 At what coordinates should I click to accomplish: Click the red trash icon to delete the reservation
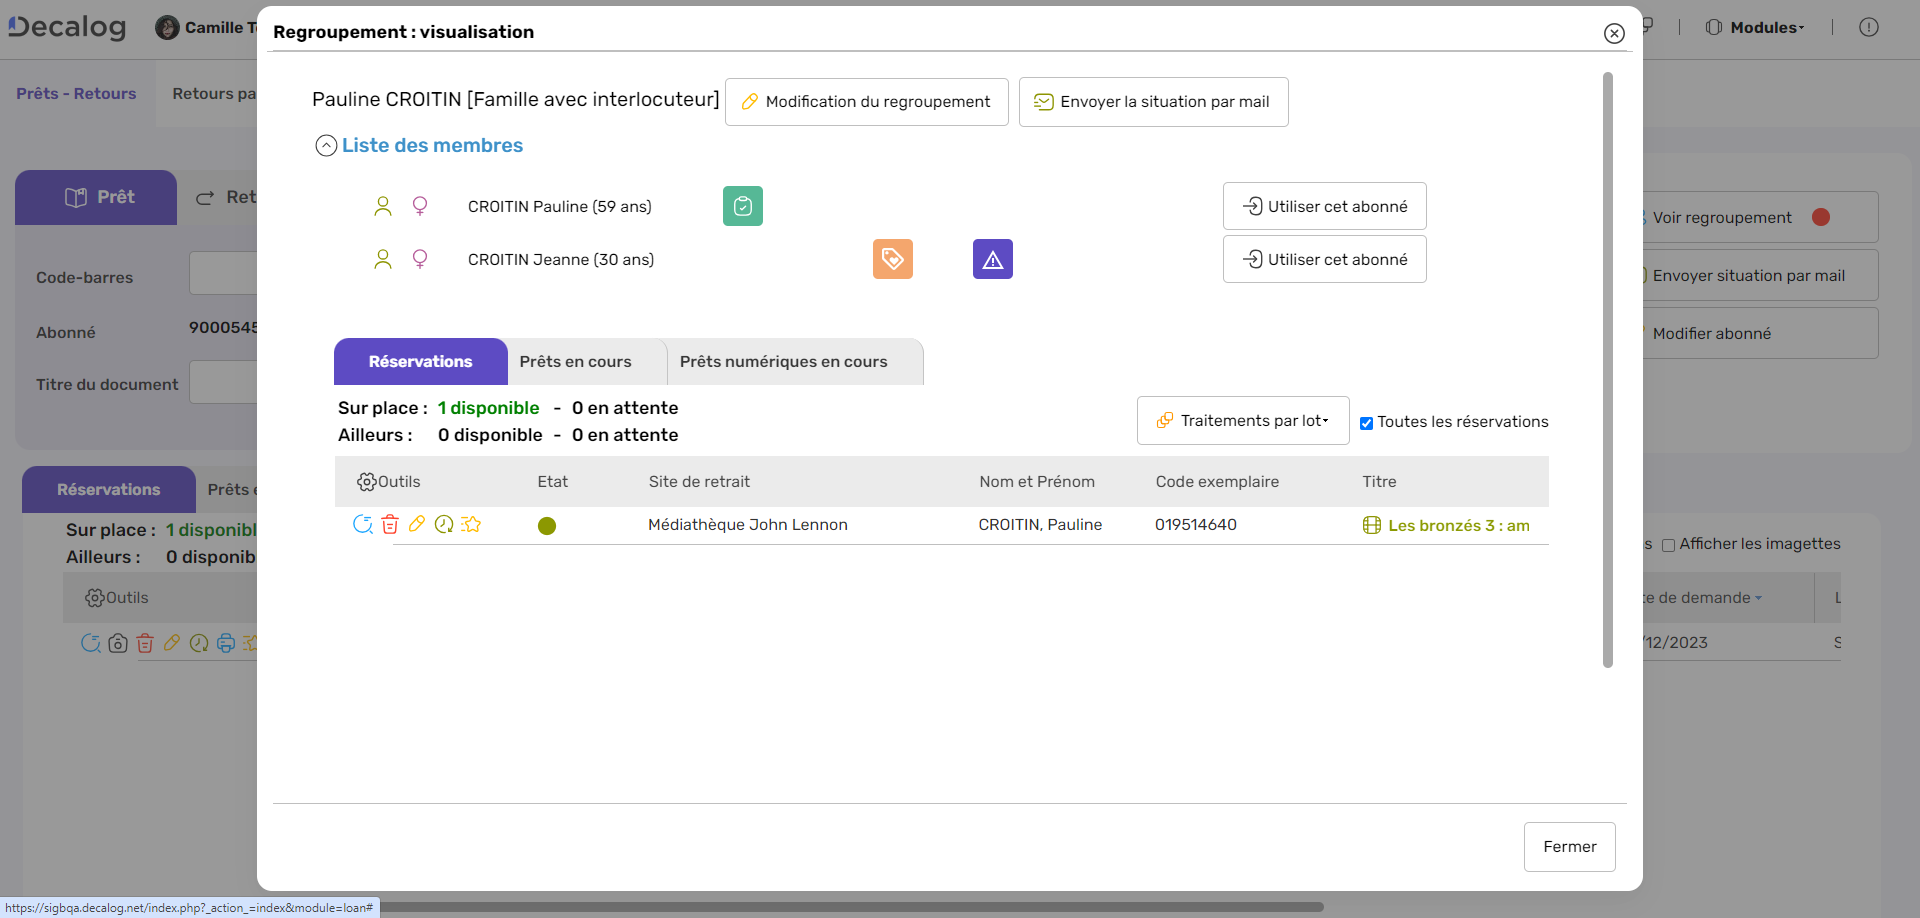[390, 524]
